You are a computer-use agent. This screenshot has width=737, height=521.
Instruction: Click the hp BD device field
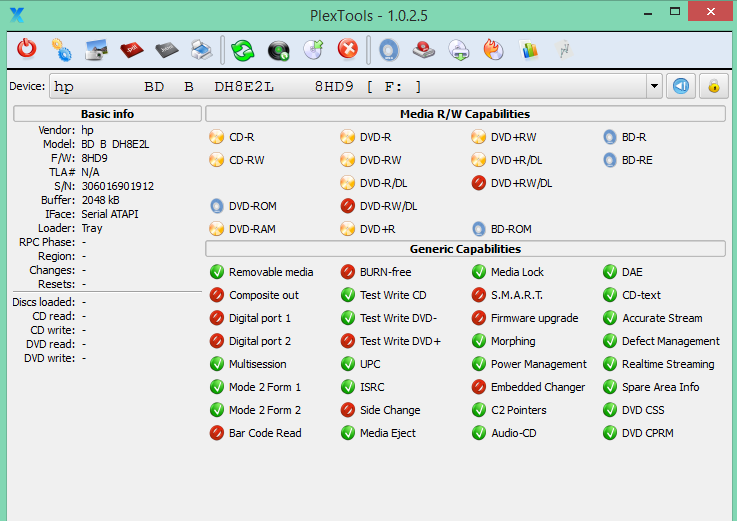(x=348, y=86)
